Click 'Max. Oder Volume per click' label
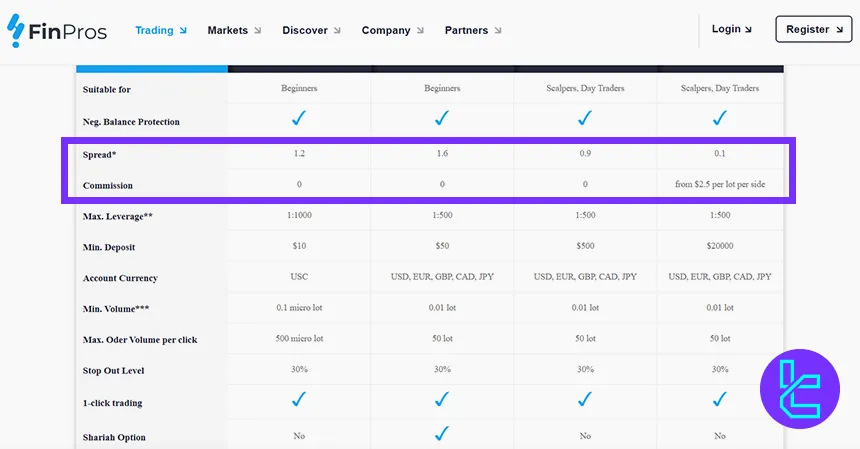The width and height of the screenshot is (860, 449). [x=140, y=340]
